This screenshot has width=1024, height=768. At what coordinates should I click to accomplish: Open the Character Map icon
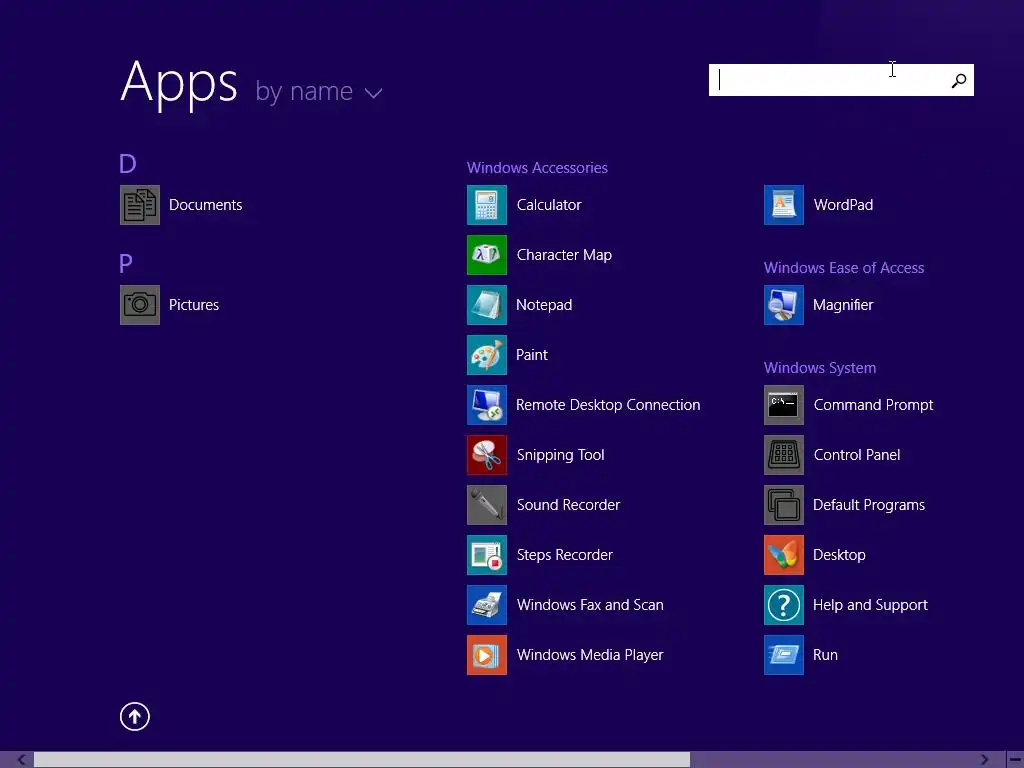(487, 255)
